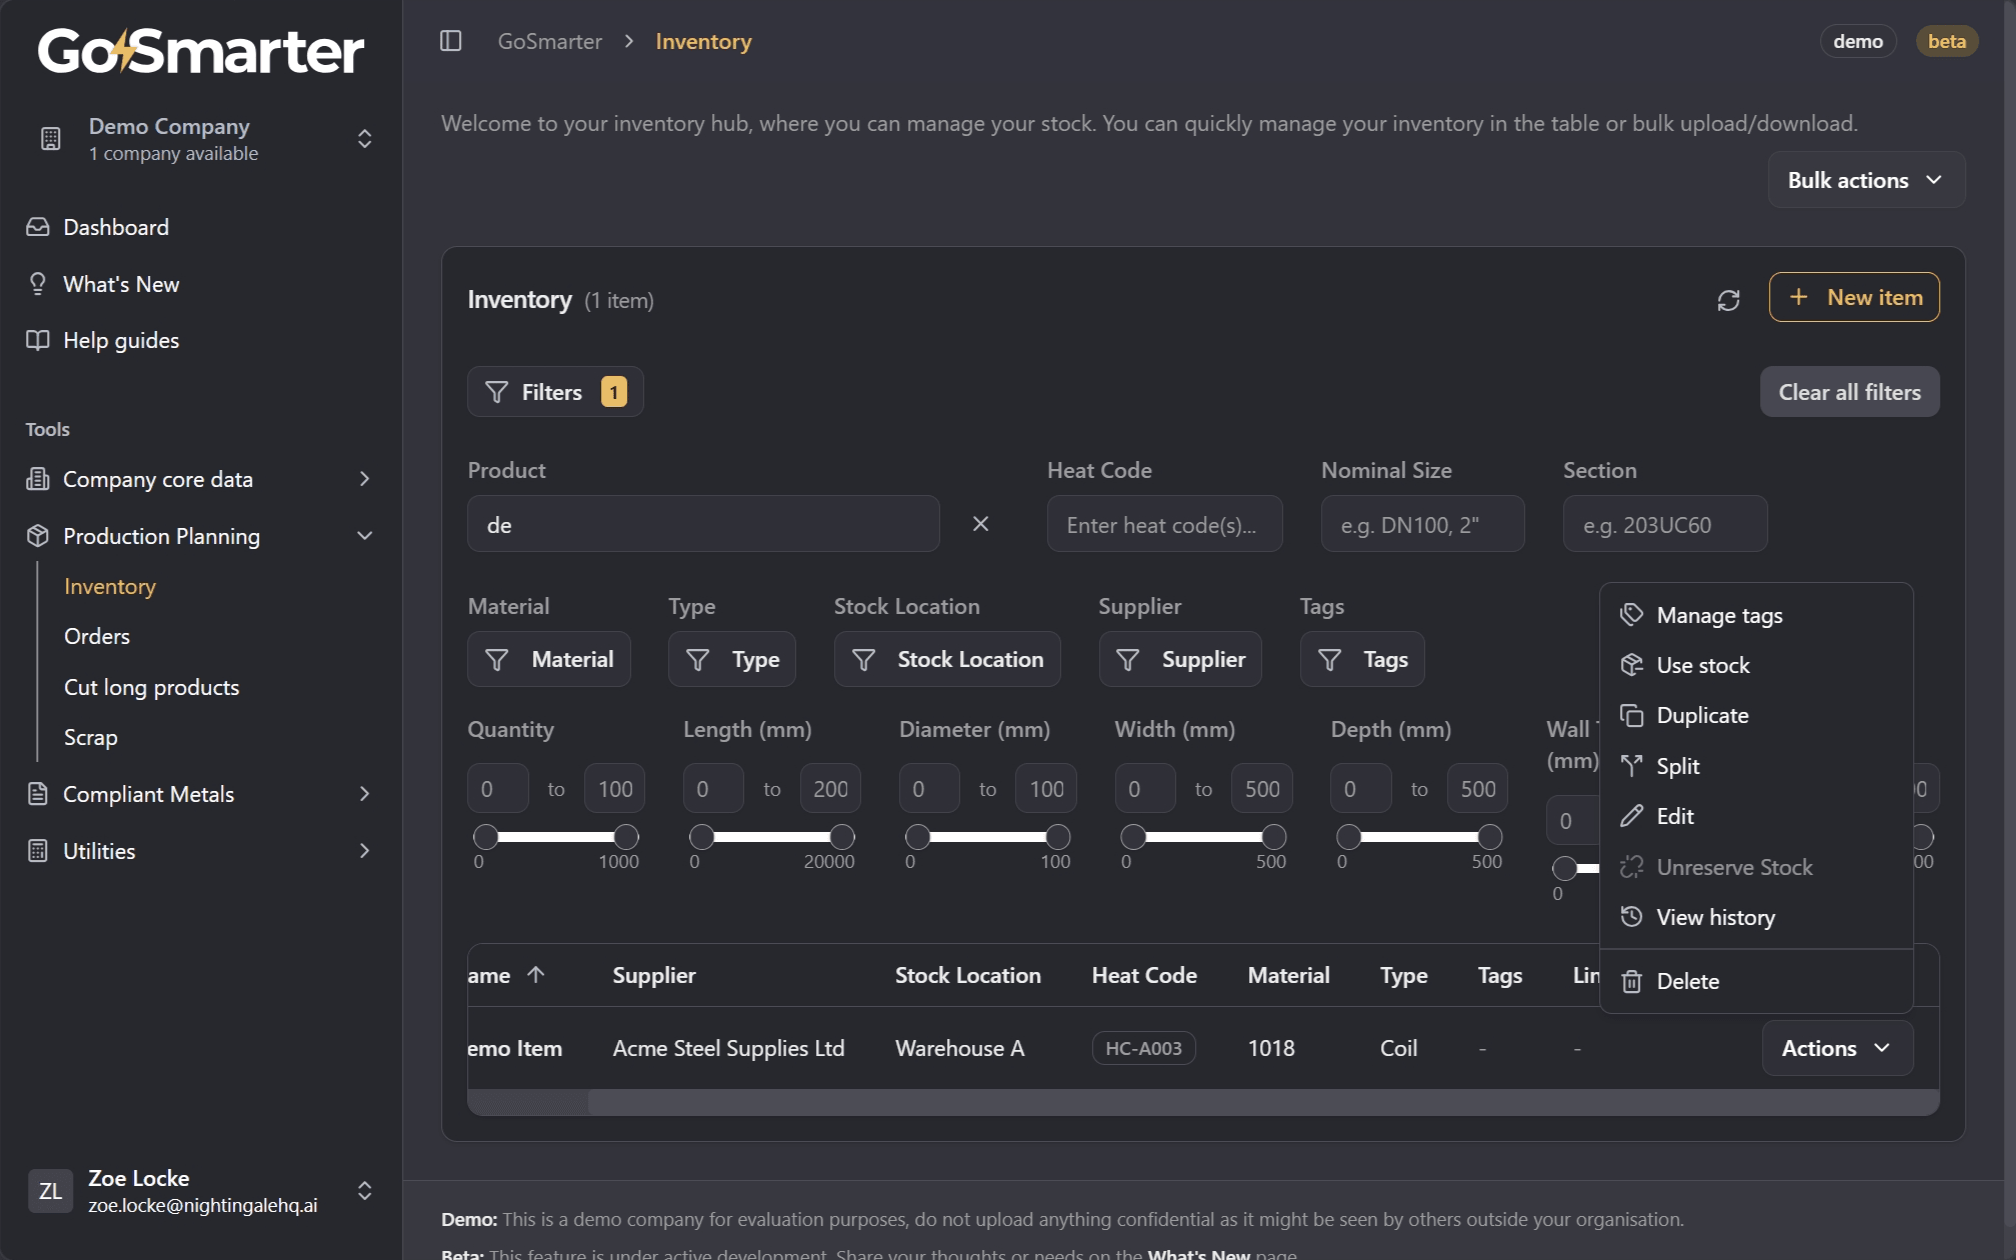Open the Actions dropdown for Demo Item
The height and width of the screenshot is (1260, 2016).
(x=1837, y=1048)
